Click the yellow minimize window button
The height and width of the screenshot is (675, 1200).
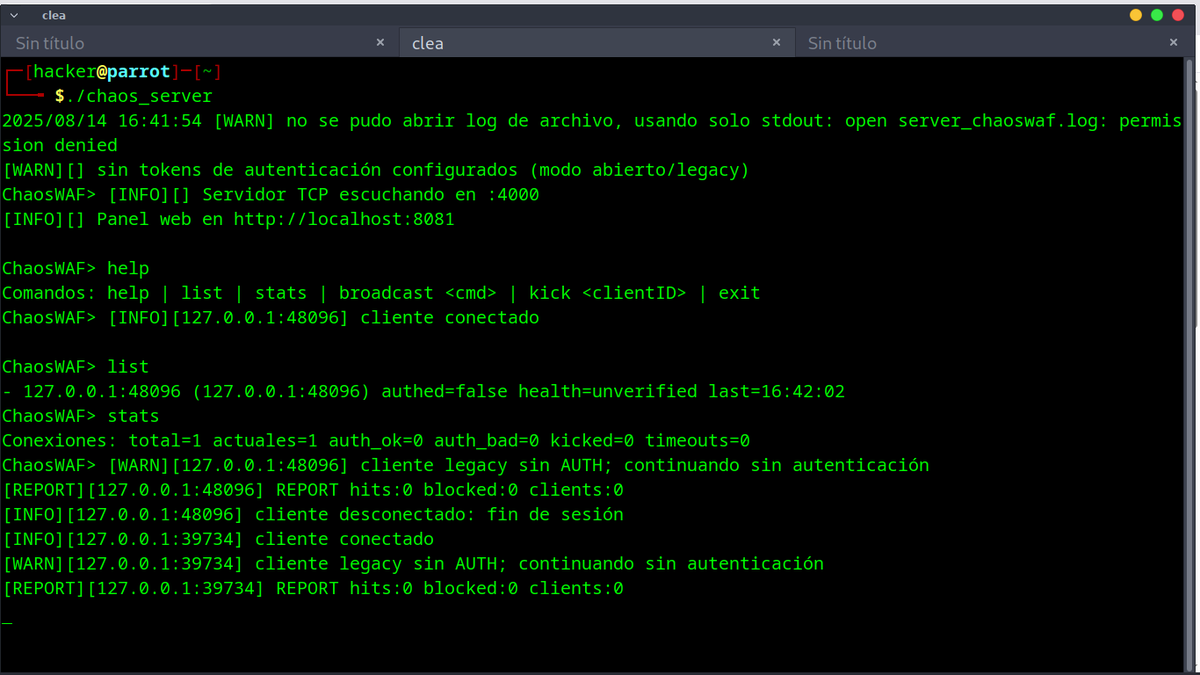(x=1136, y=15)
